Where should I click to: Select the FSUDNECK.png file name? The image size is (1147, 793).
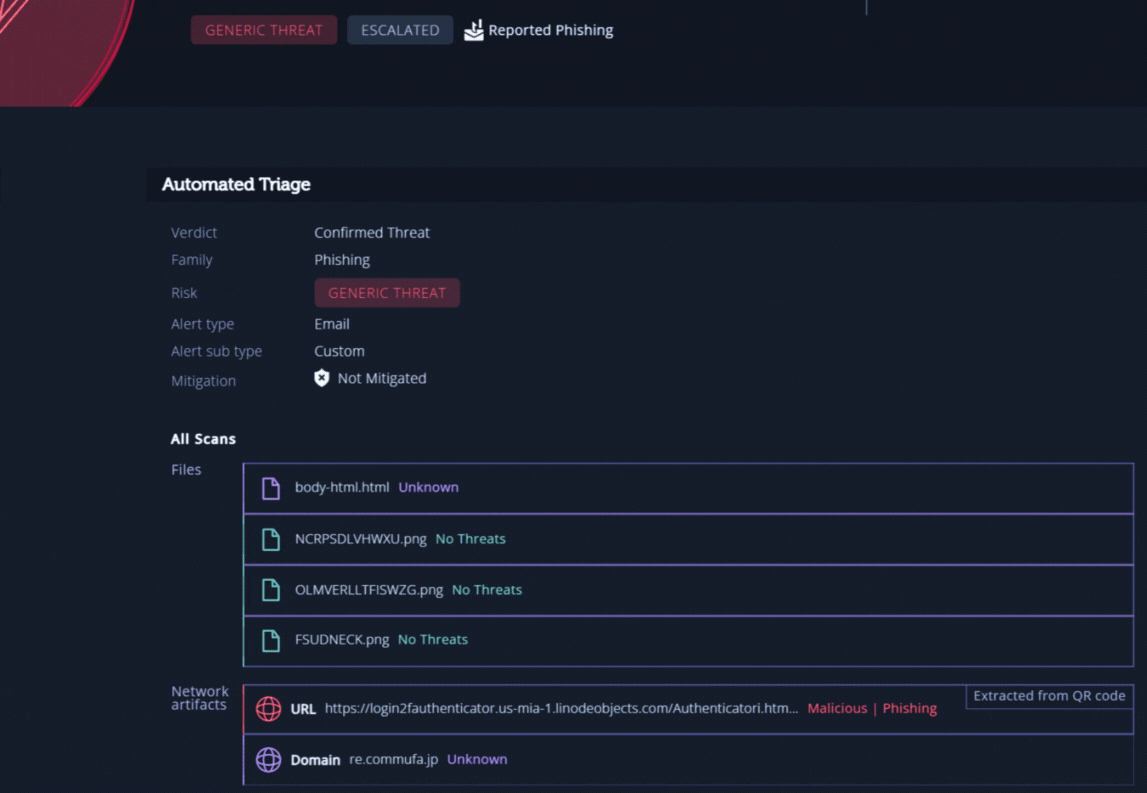[342, 640]
